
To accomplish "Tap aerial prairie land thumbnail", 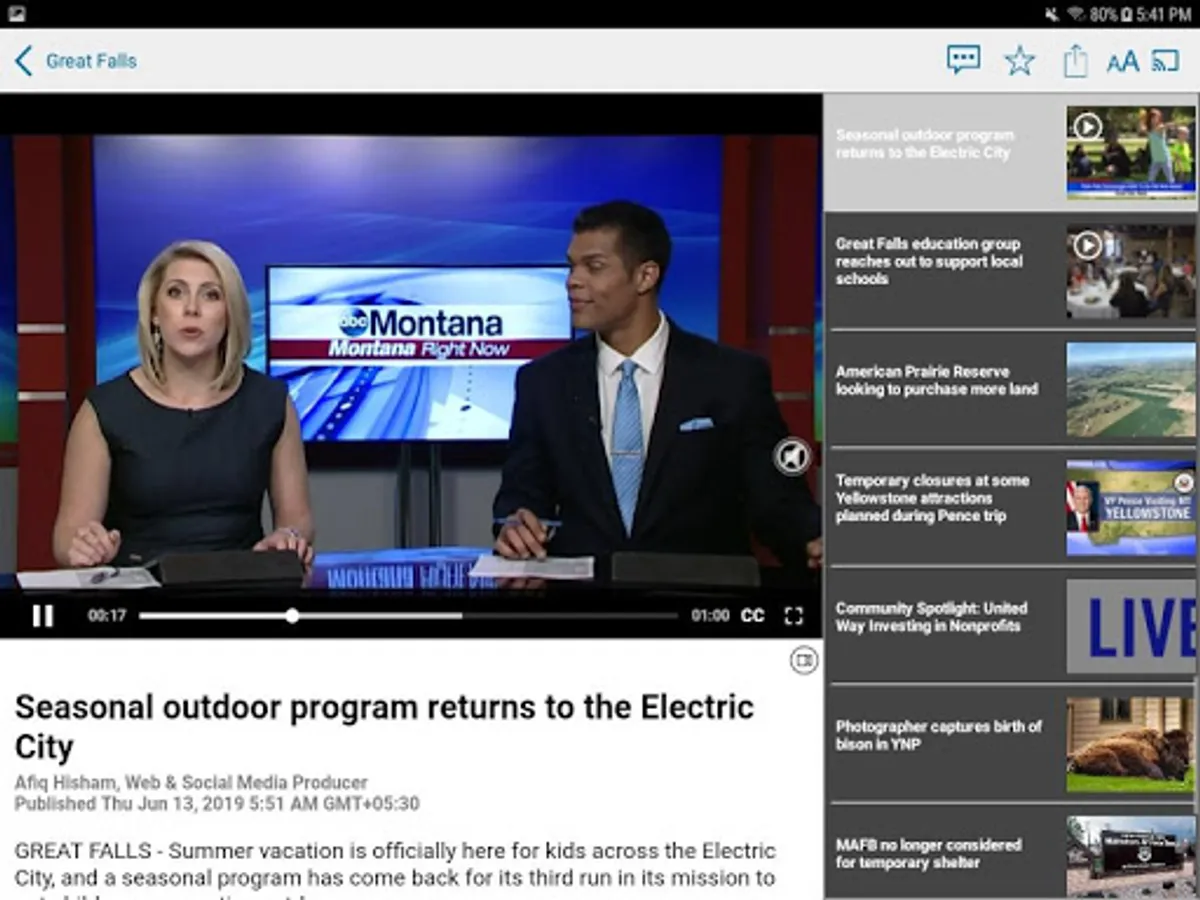I will (1130, 389).
